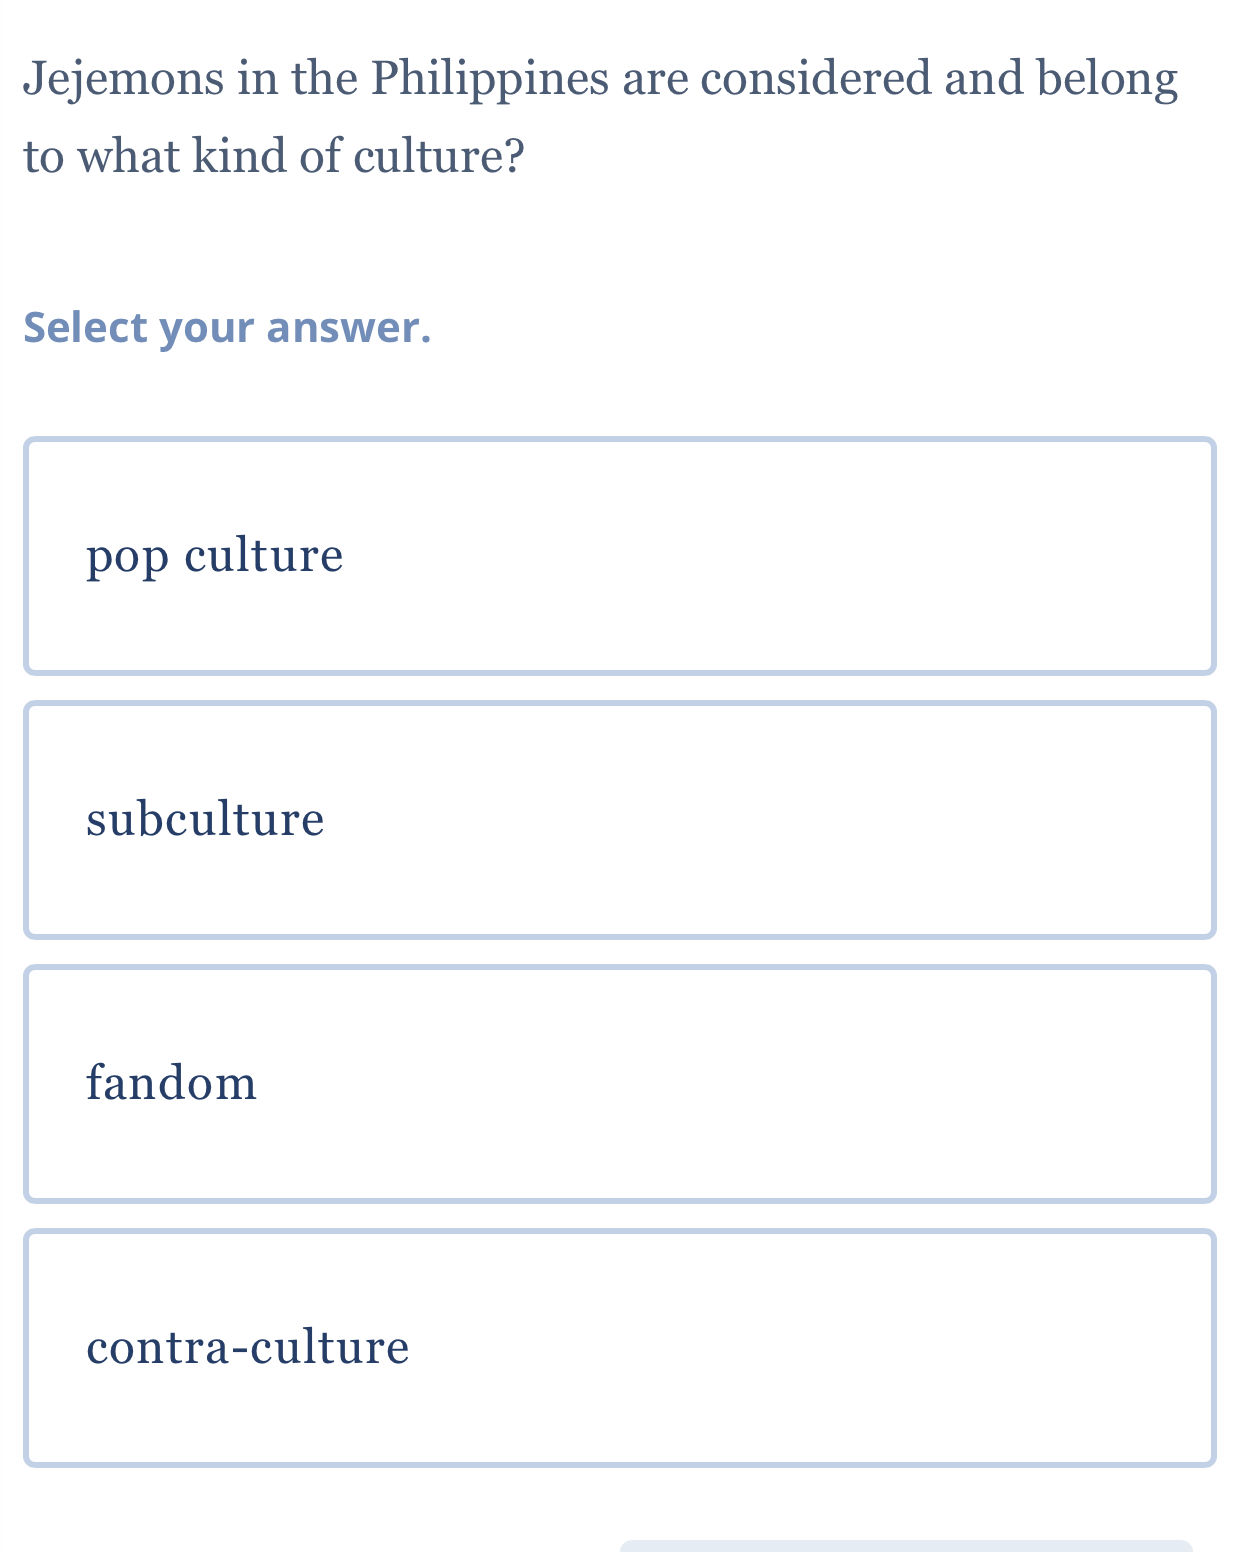Click the "contra-culture" label text
Image resolution: width=1239 pixels, height=1552 pixels.
[247, 1348]
